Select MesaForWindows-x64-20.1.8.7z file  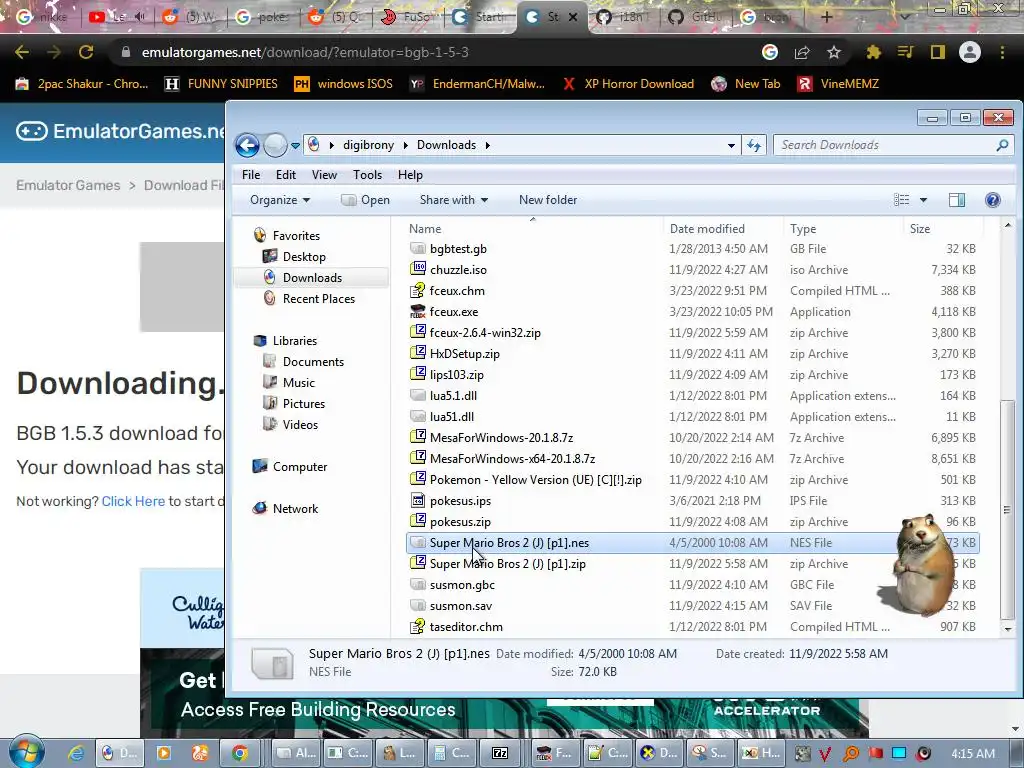(x=512, y=458)
